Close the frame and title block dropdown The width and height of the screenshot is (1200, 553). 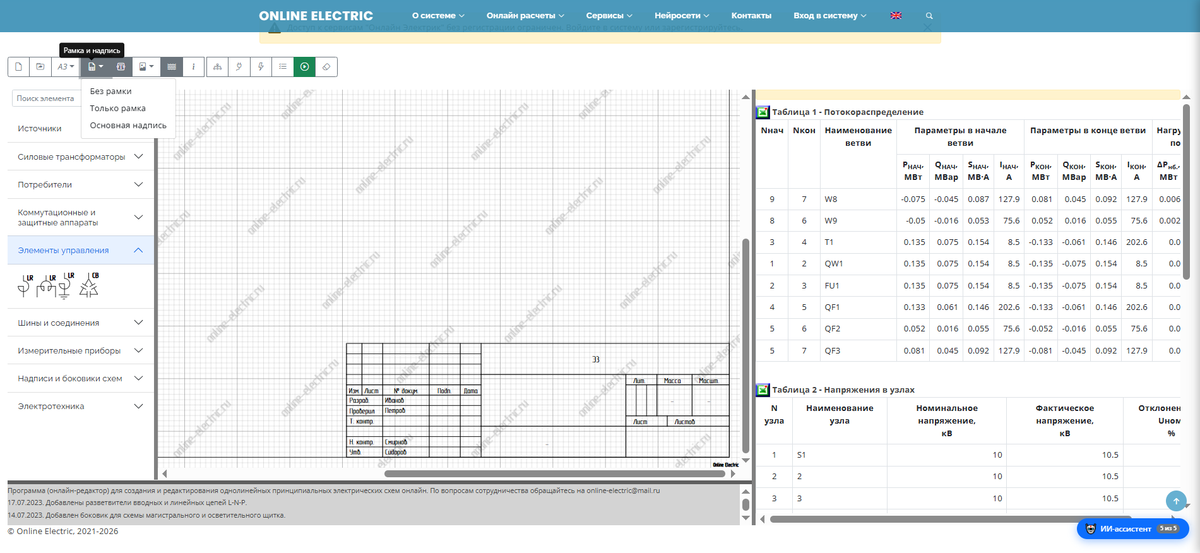[95, 67]
